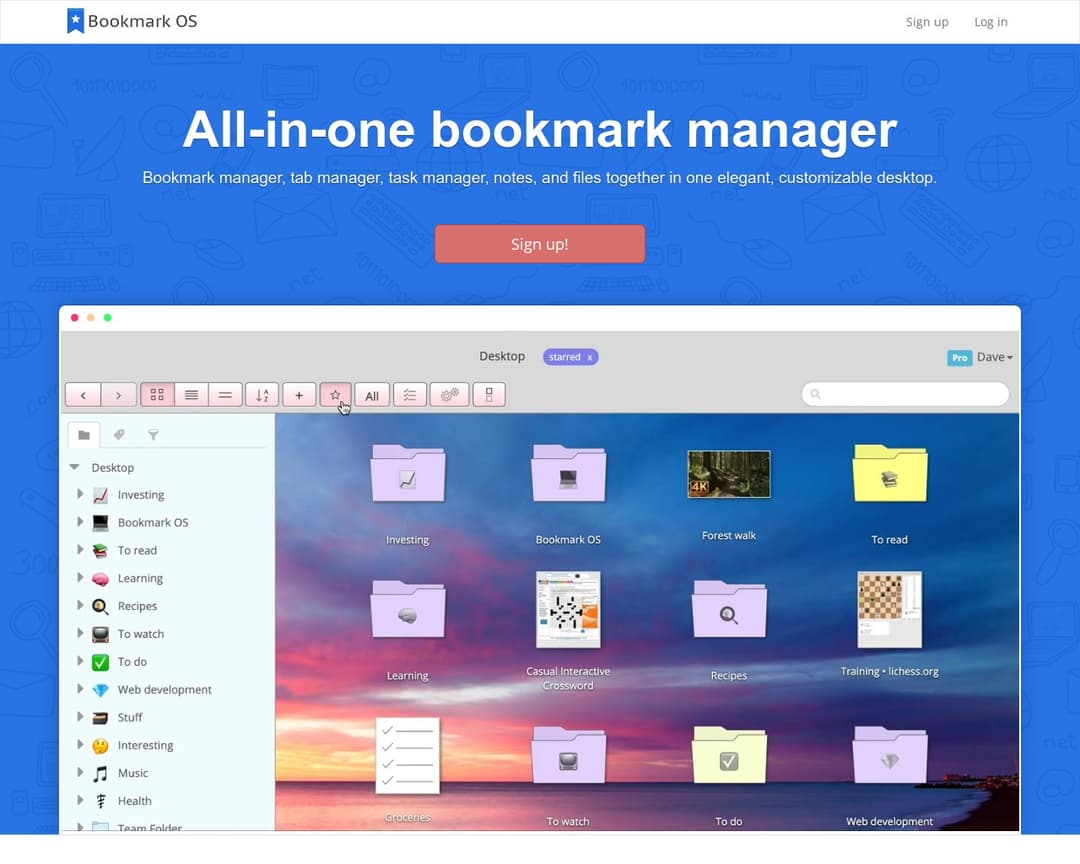Select the tags tab in sidebar
The width and height of the screenshot is (1080, 864).
119,435
